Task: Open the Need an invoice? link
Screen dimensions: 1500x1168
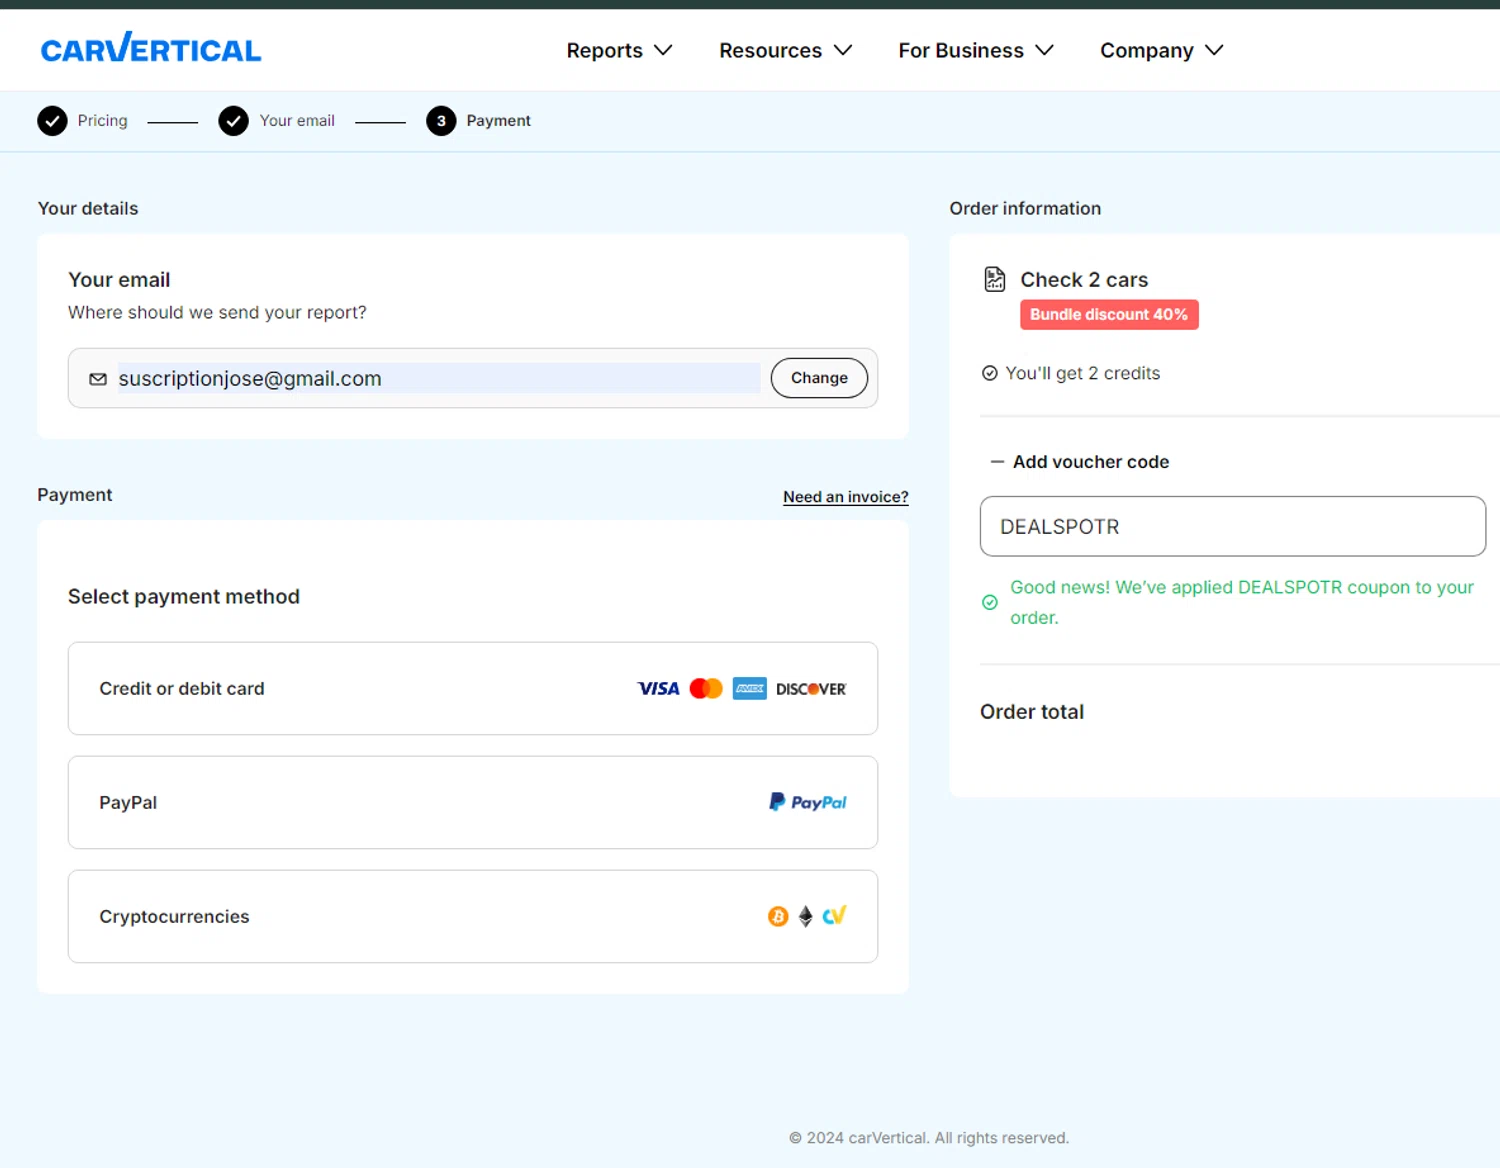Action: (846, 497)
